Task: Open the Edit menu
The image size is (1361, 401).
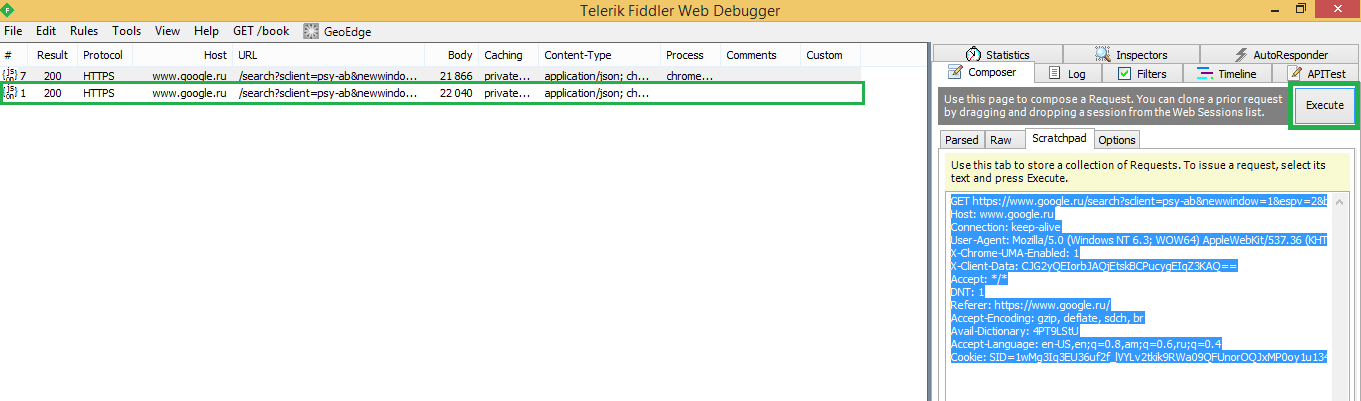Action: click(46, 31)
